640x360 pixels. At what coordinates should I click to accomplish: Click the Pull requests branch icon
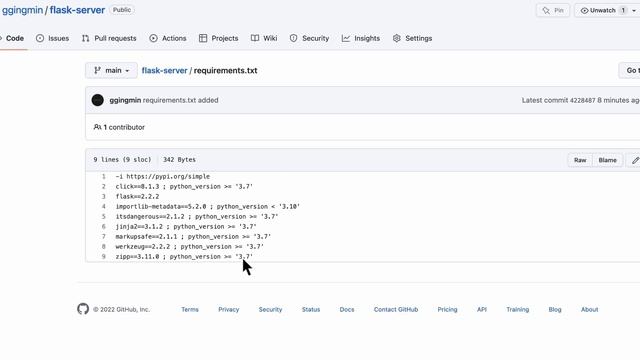coord(85,38)
